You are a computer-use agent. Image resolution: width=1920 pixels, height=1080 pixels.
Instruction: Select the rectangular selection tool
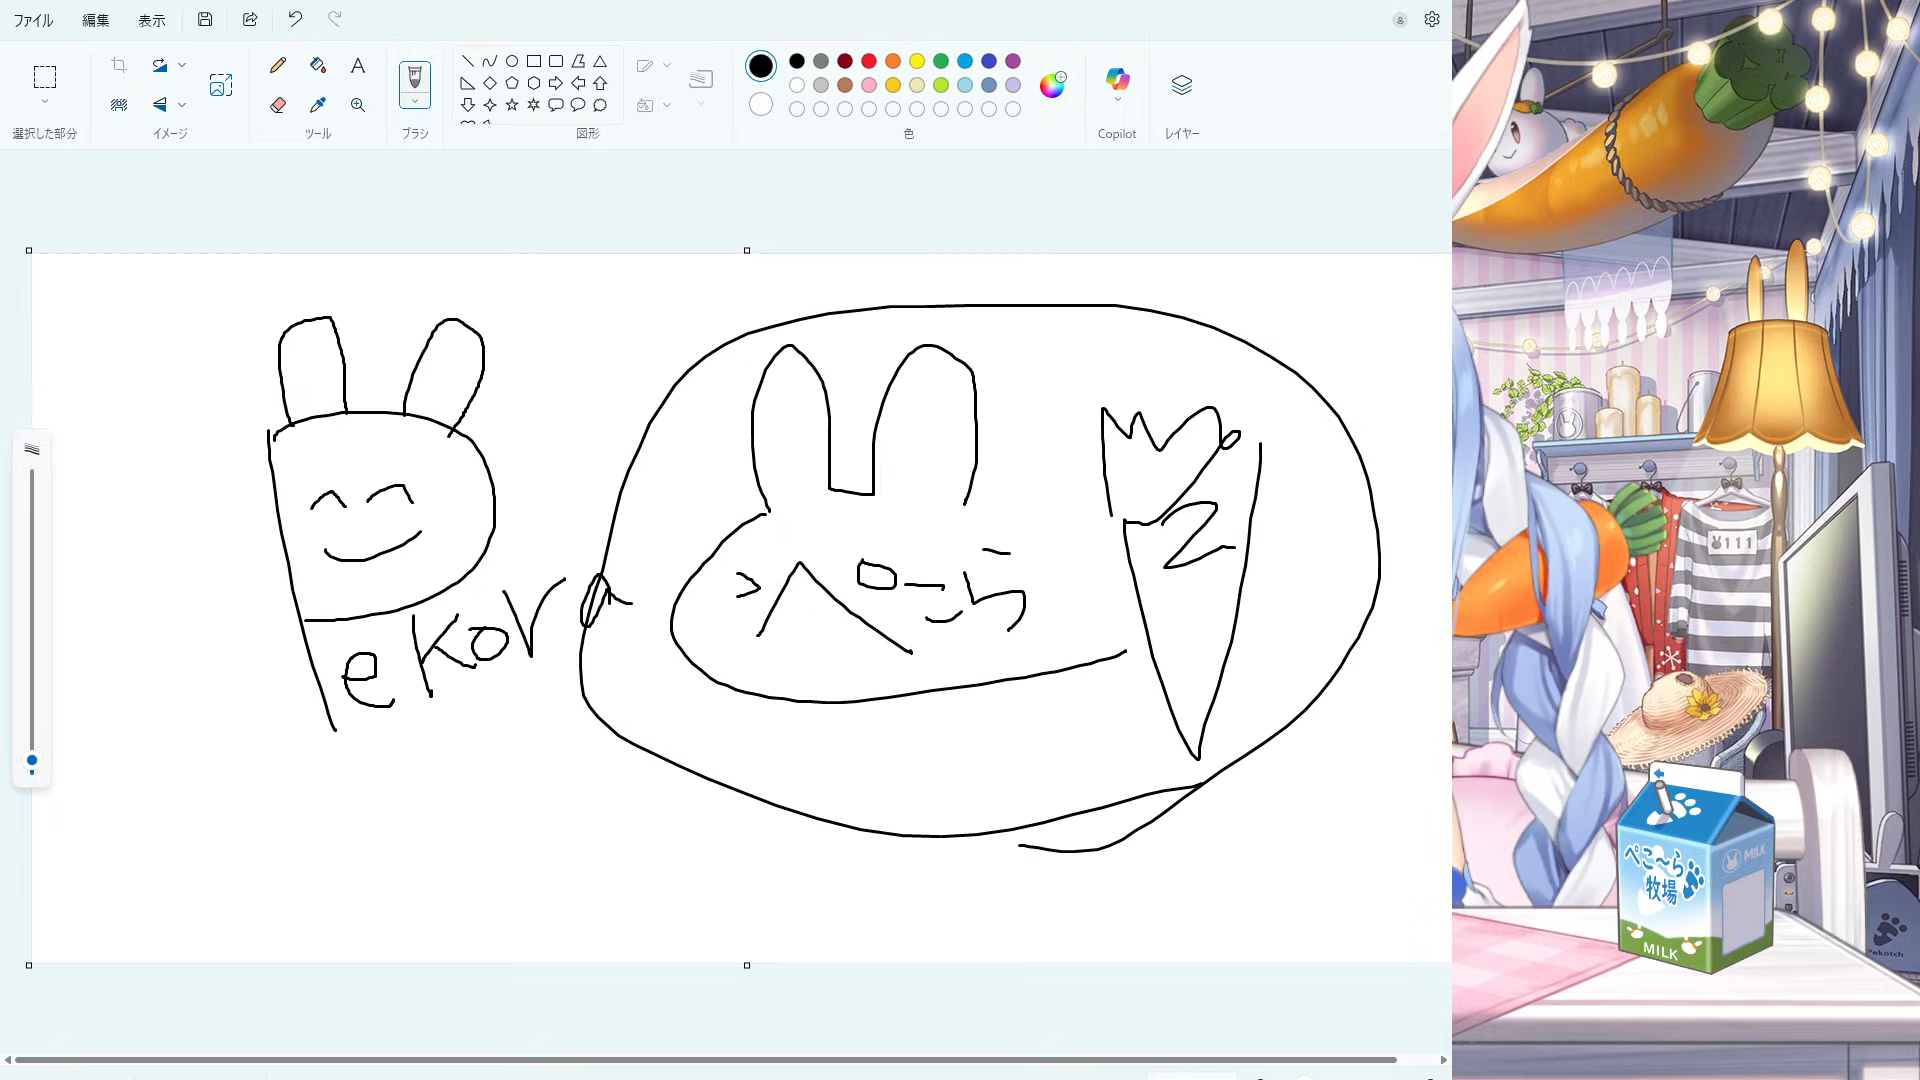pyautogui.click(x=45, y=77)
